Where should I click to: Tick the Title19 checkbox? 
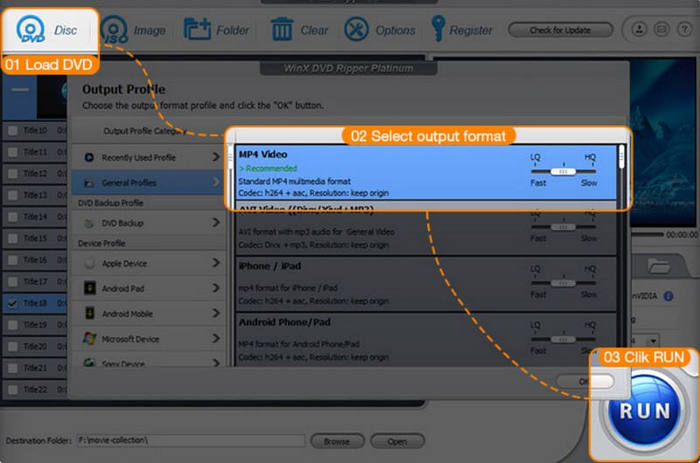pyautogui.click(x=12, y=325)
